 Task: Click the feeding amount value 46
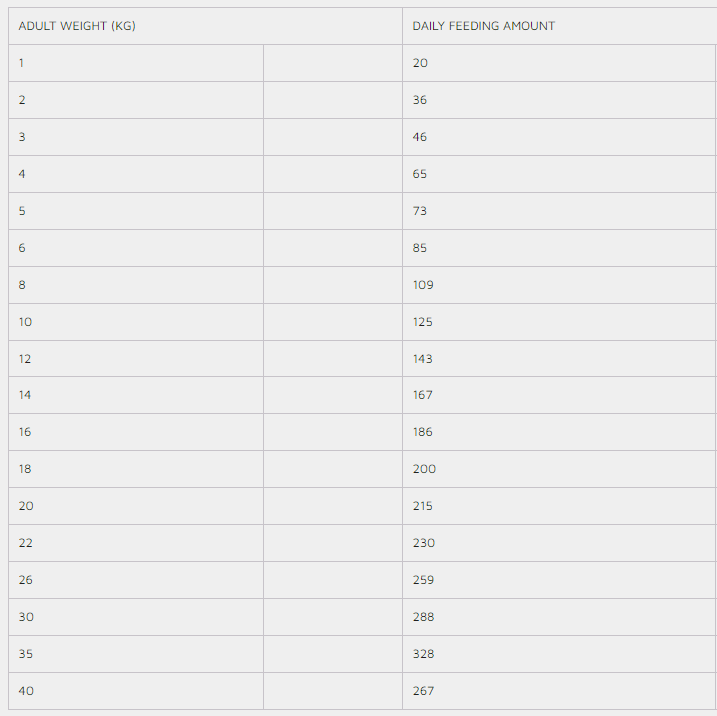(420, 137)
